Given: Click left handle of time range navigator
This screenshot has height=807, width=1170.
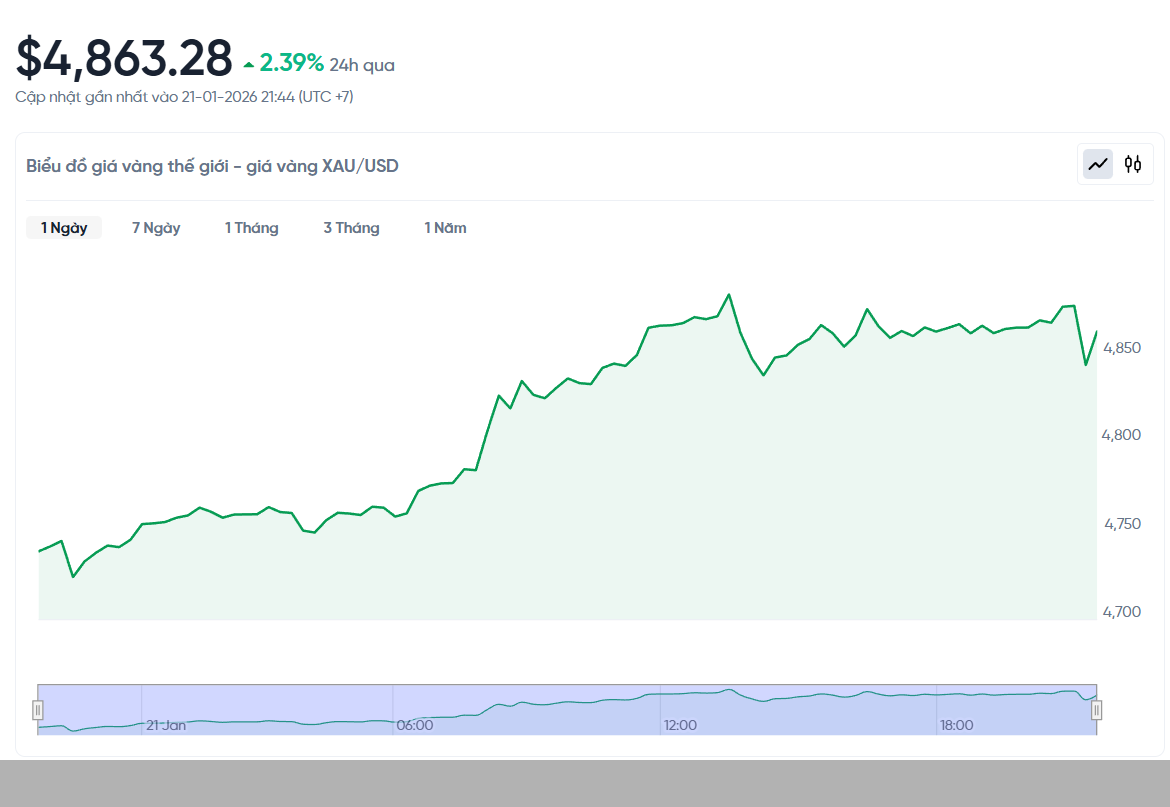Looking at the screenshot, I should [38, 710].
